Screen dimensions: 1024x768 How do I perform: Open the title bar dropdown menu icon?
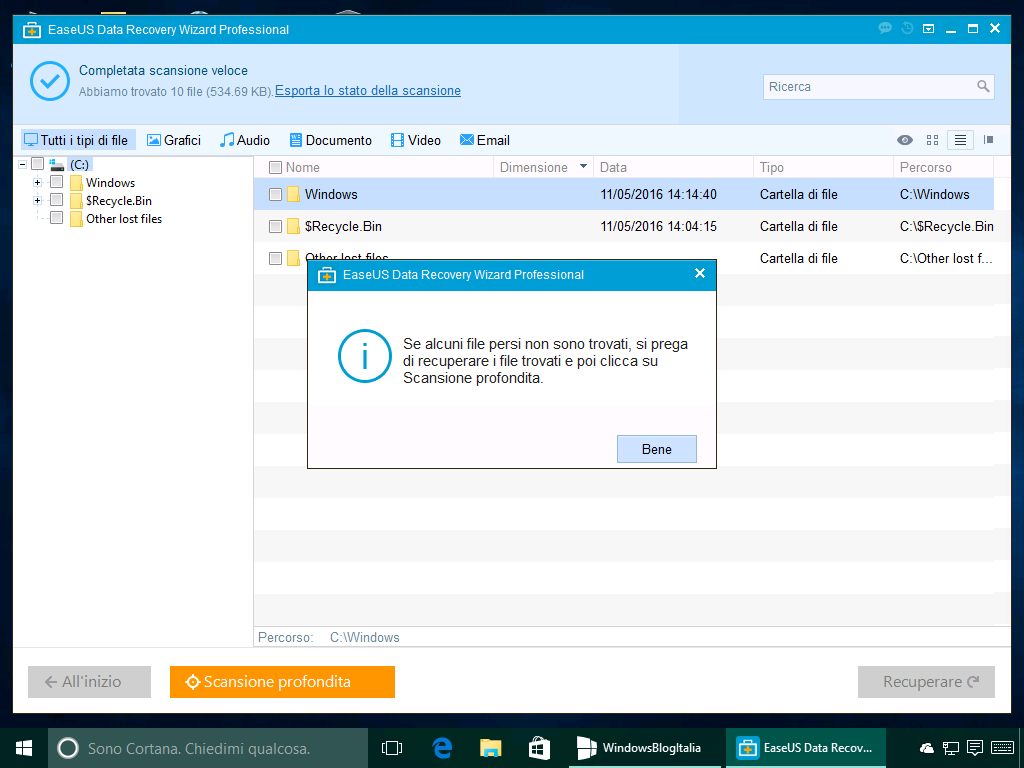click(x=929, y=29)
